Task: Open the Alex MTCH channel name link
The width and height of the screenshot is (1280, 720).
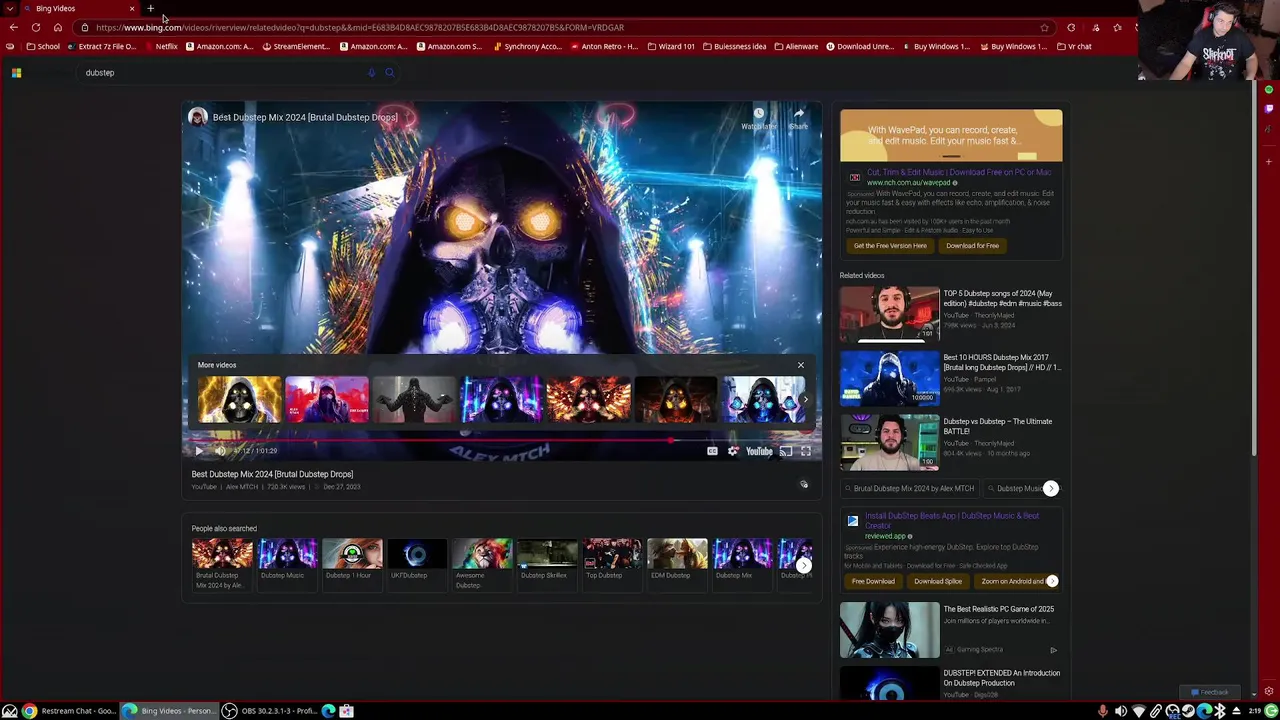Action: 241,487
